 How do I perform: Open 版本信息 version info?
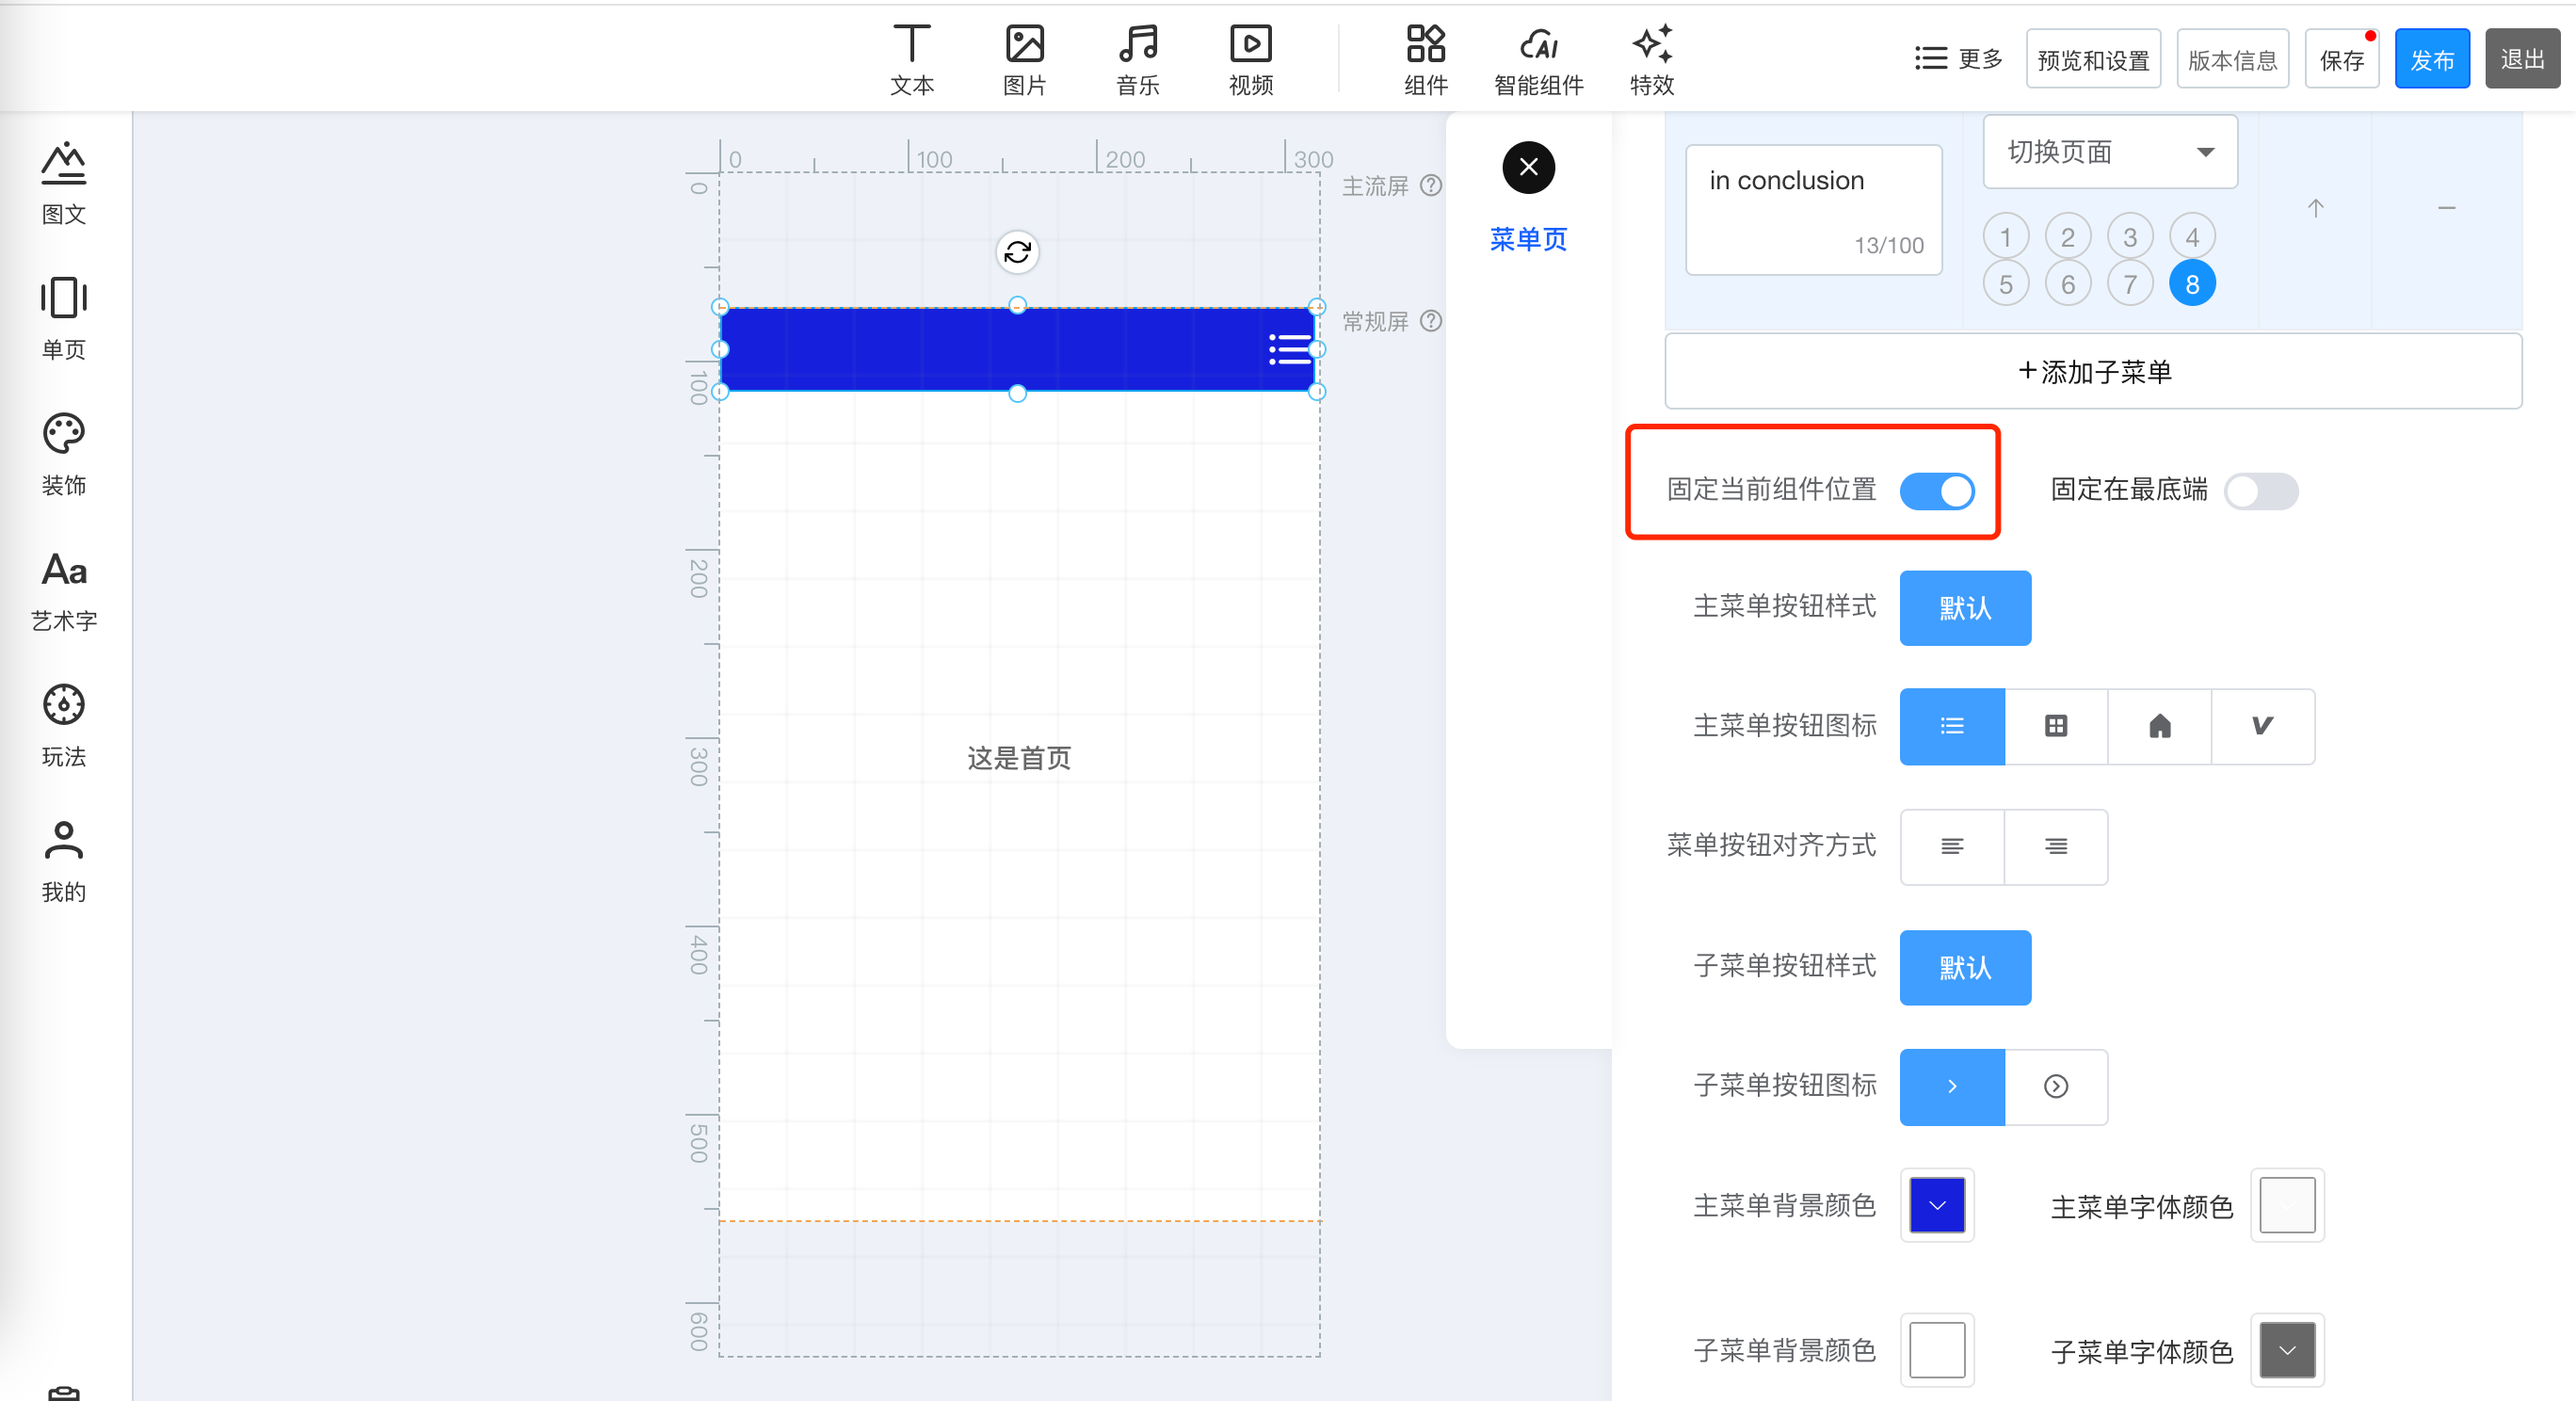pos(2231,59)
